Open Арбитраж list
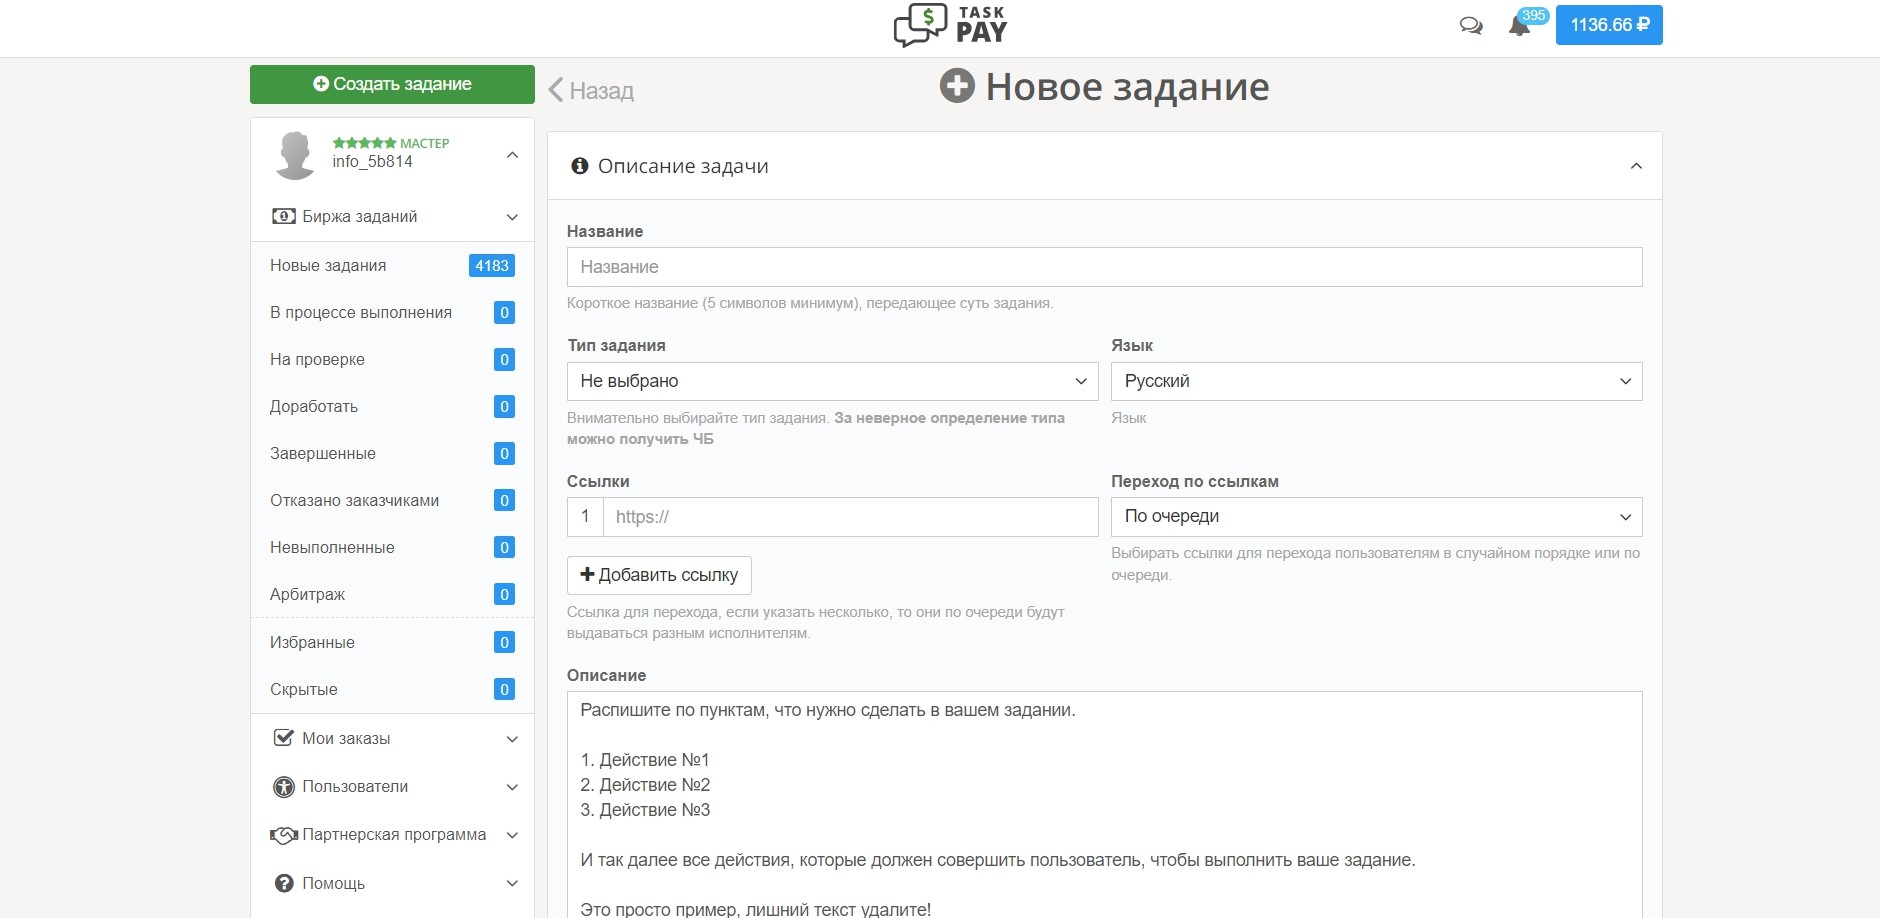 392,595
